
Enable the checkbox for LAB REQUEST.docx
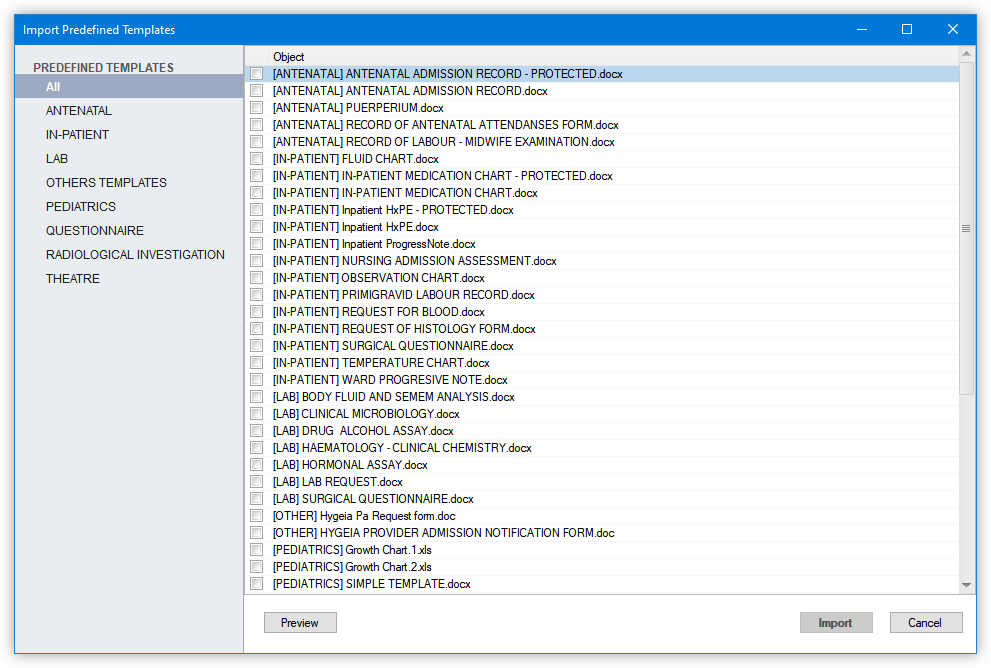[x=257, y=481]
